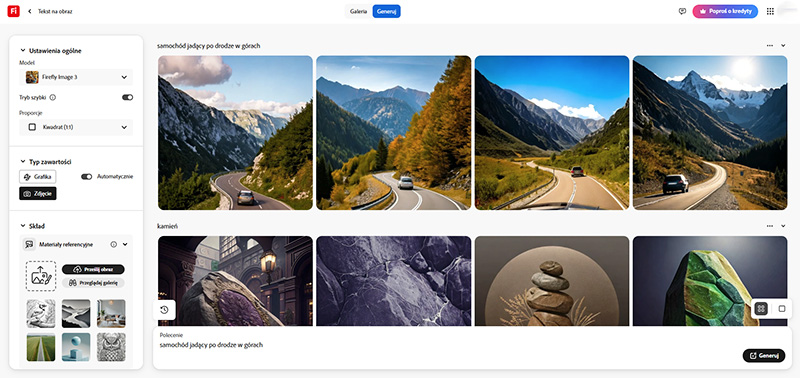
Task: Open generation history clock icon
Action: [x=164, y=310]
